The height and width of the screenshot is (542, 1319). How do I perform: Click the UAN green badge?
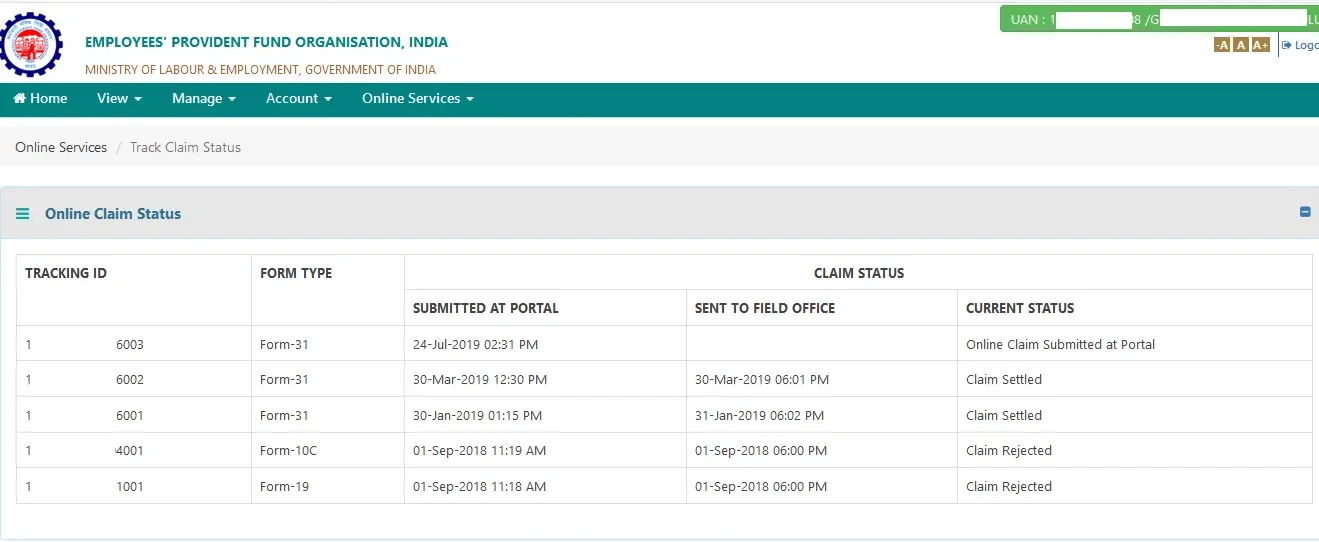coord(1160,19)
